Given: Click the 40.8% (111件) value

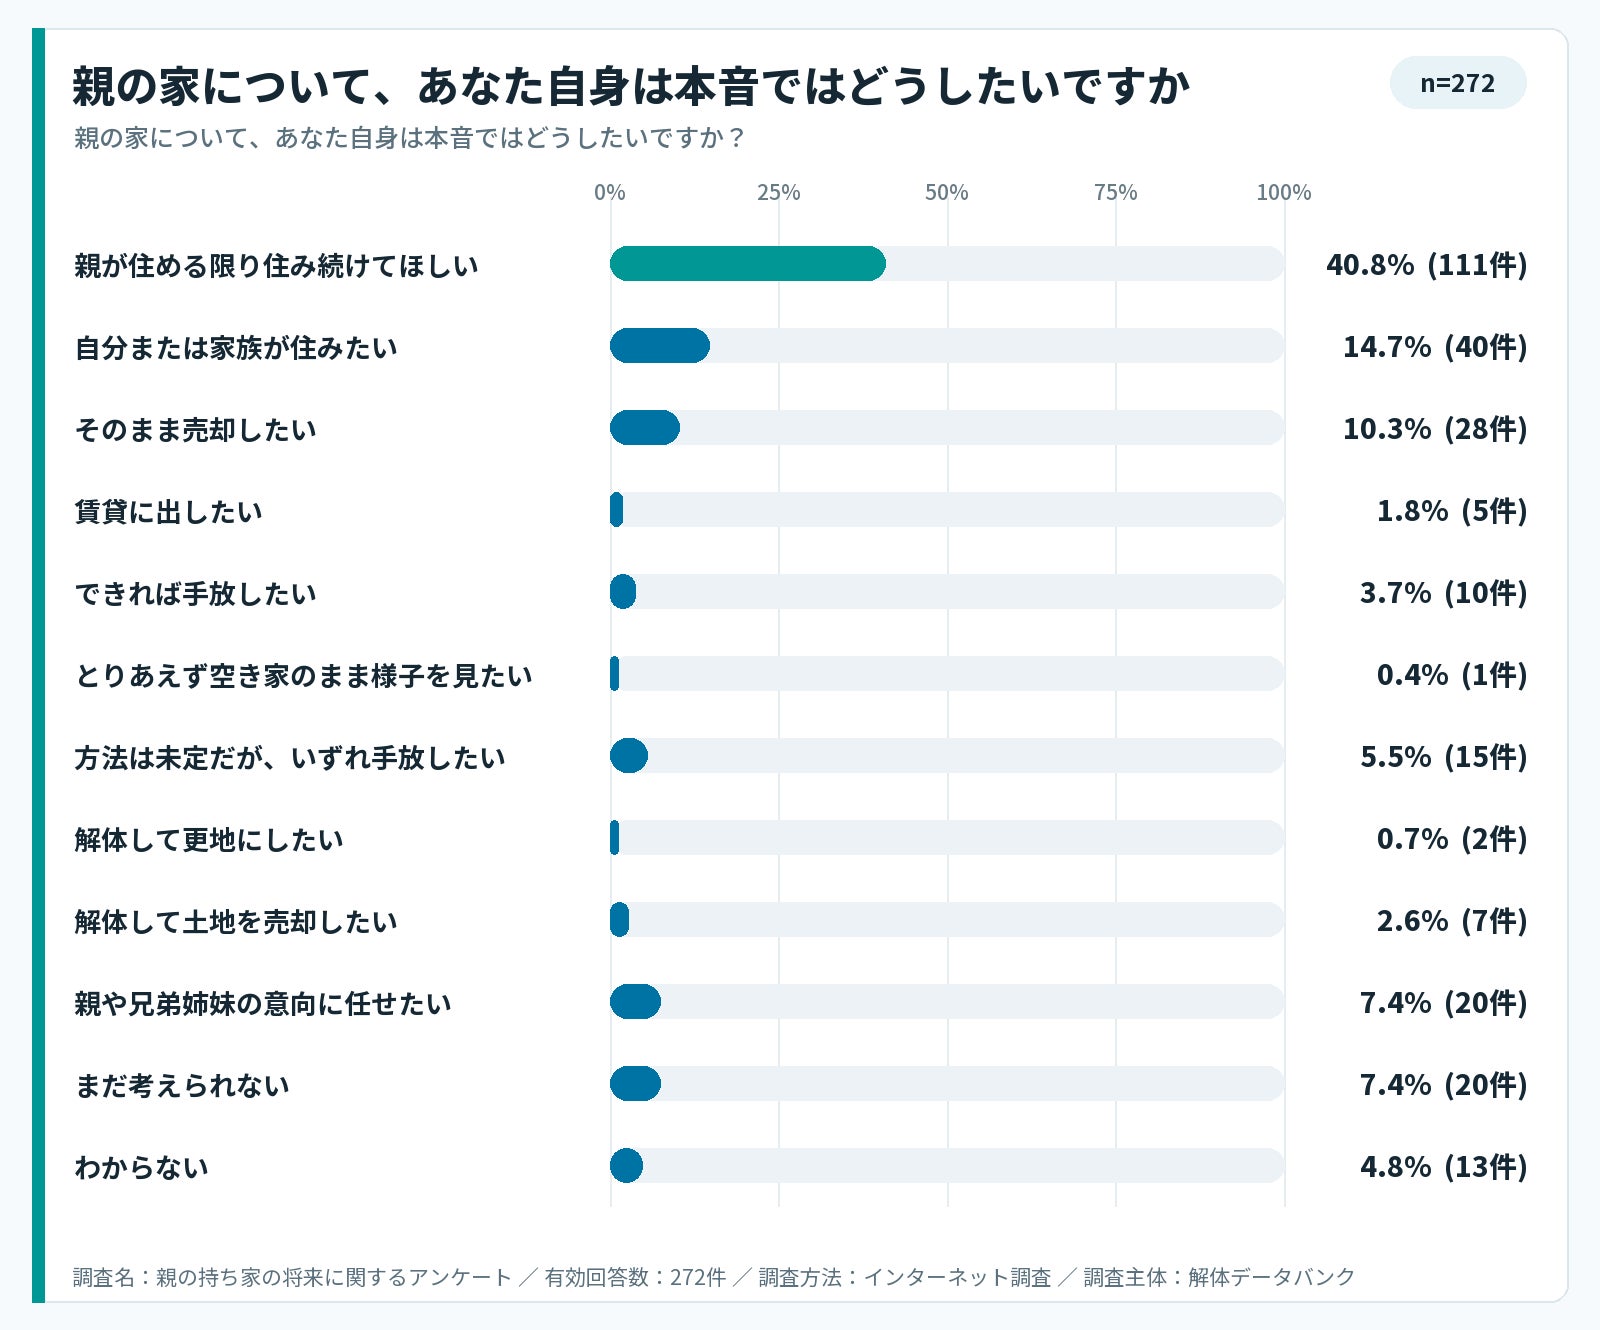Looking at the screenshot, I should pos(1427,265).
